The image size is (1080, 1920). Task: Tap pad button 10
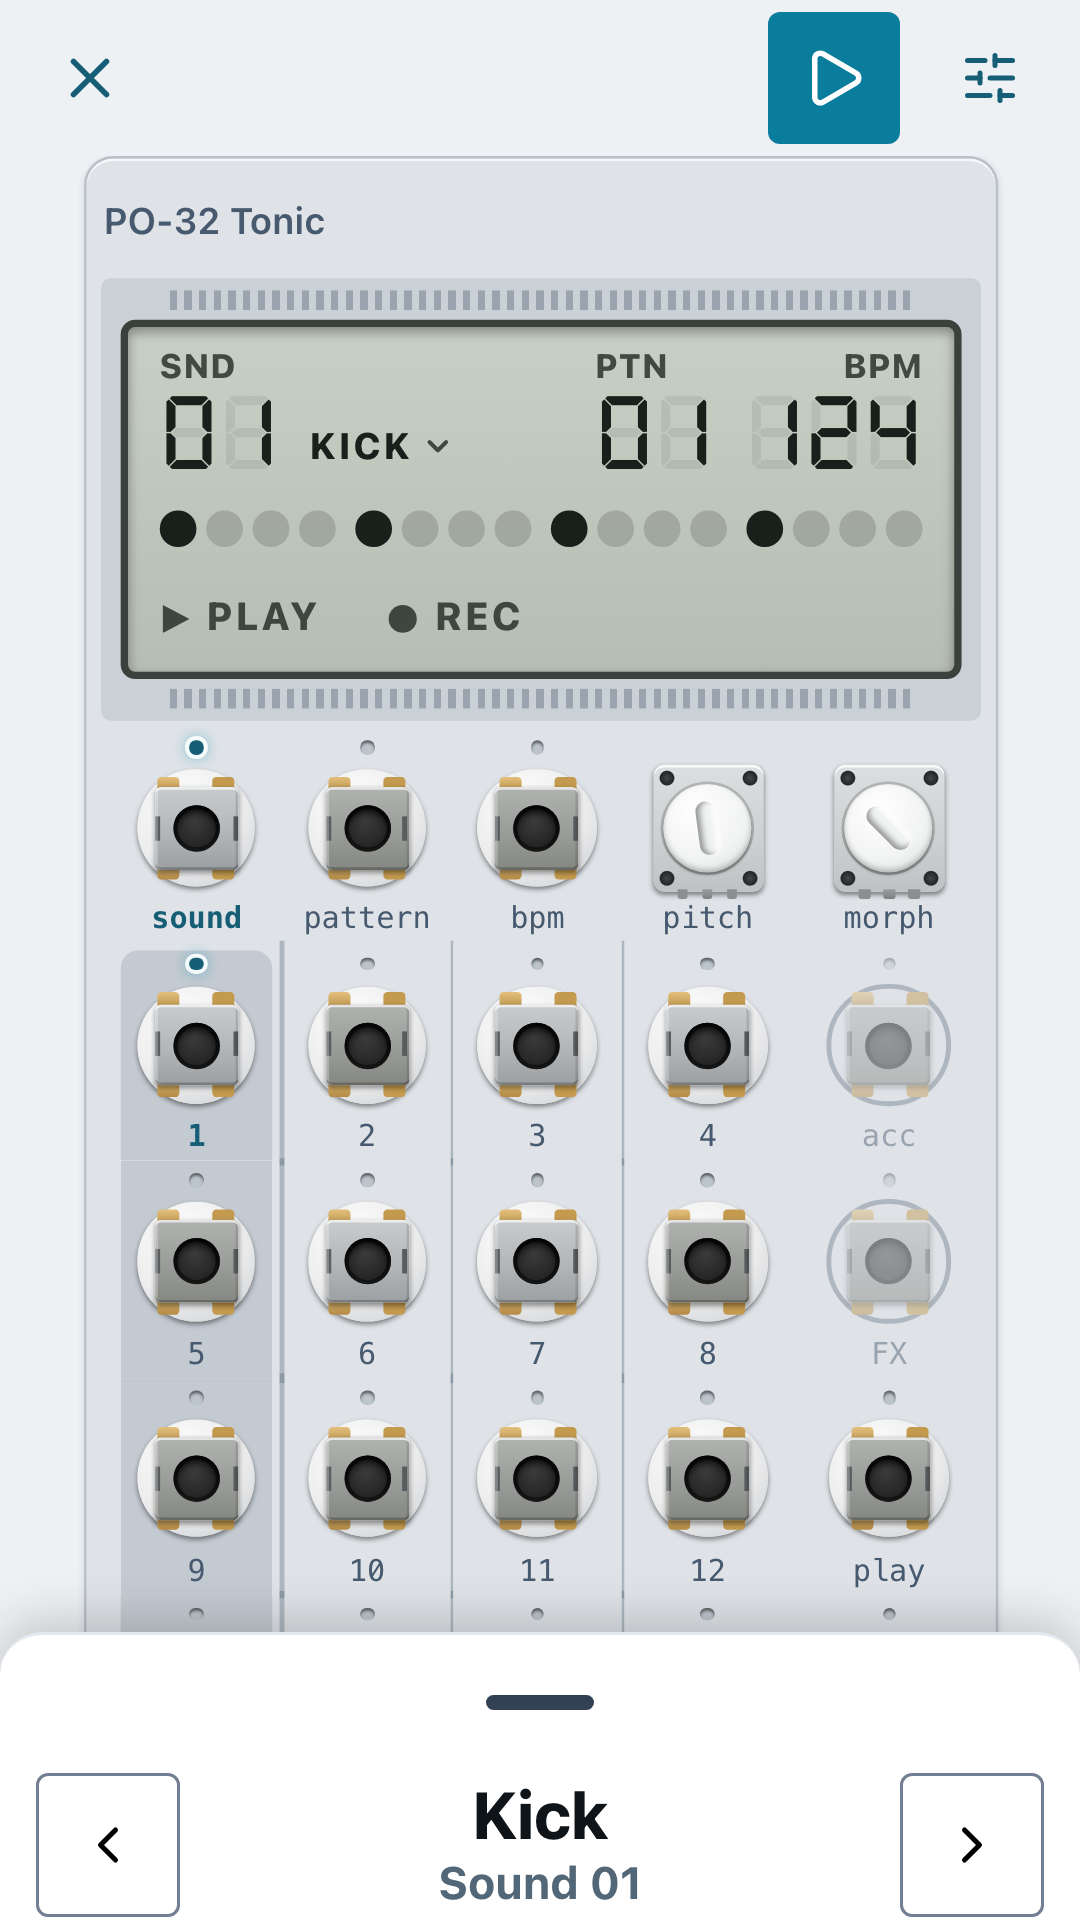(x=367, y=1479)
